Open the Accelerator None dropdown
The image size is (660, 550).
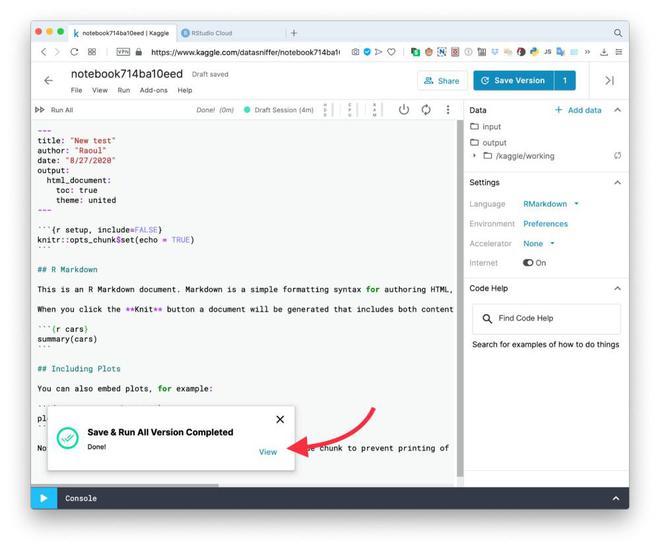(x=539, y=244)
